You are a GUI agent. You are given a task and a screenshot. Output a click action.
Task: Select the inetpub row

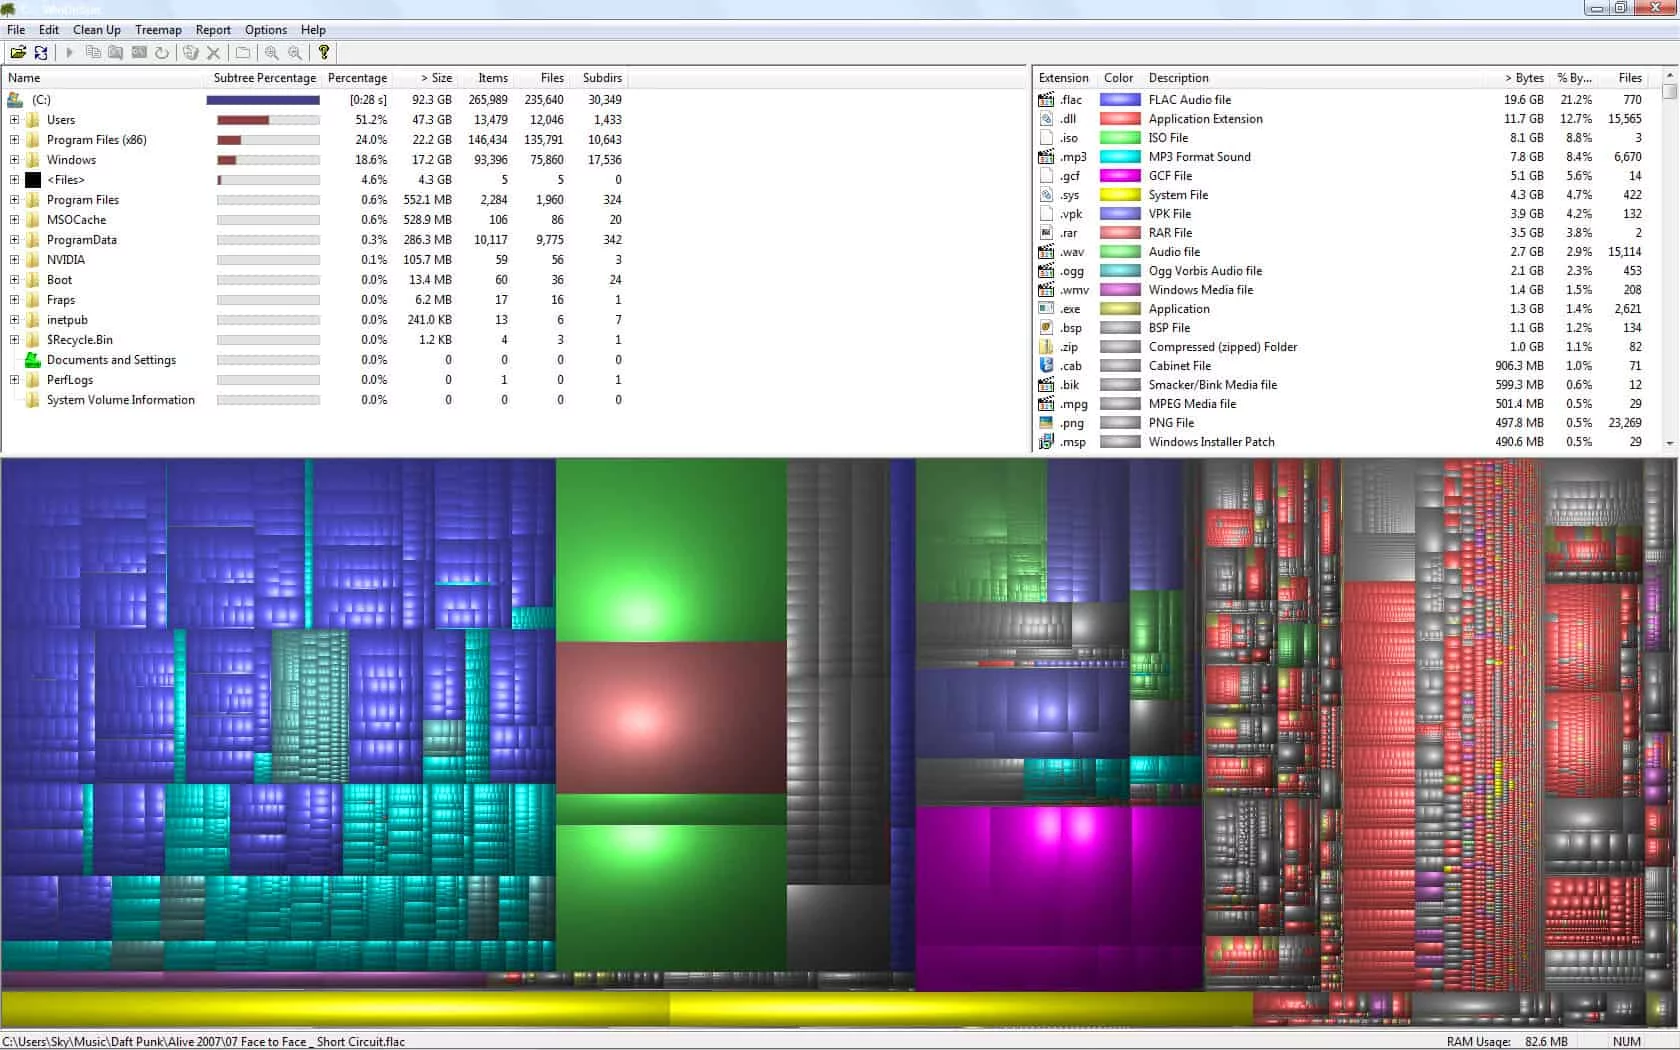pos(315,320)
